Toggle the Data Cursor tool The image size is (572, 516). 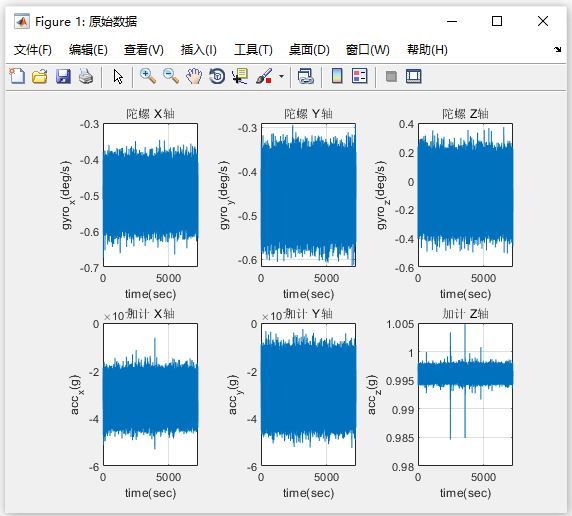tap(240, 77)
